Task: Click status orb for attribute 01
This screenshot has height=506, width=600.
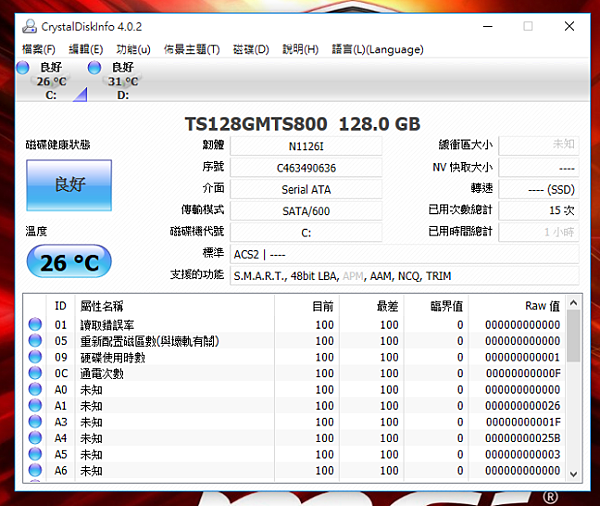Action: pyautogui.click(x=35, y=324)
